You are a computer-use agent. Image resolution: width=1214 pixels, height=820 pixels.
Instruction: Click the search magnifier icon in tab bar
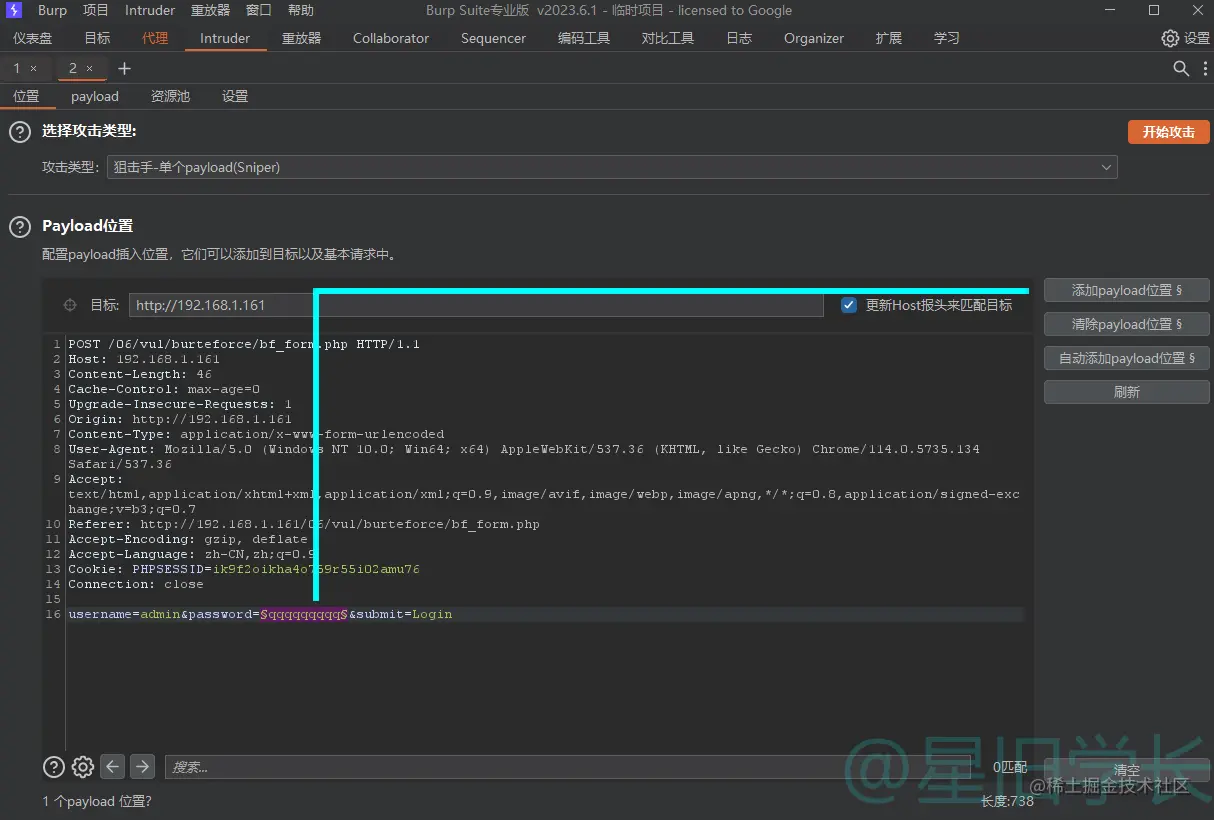click(1181, 68)
